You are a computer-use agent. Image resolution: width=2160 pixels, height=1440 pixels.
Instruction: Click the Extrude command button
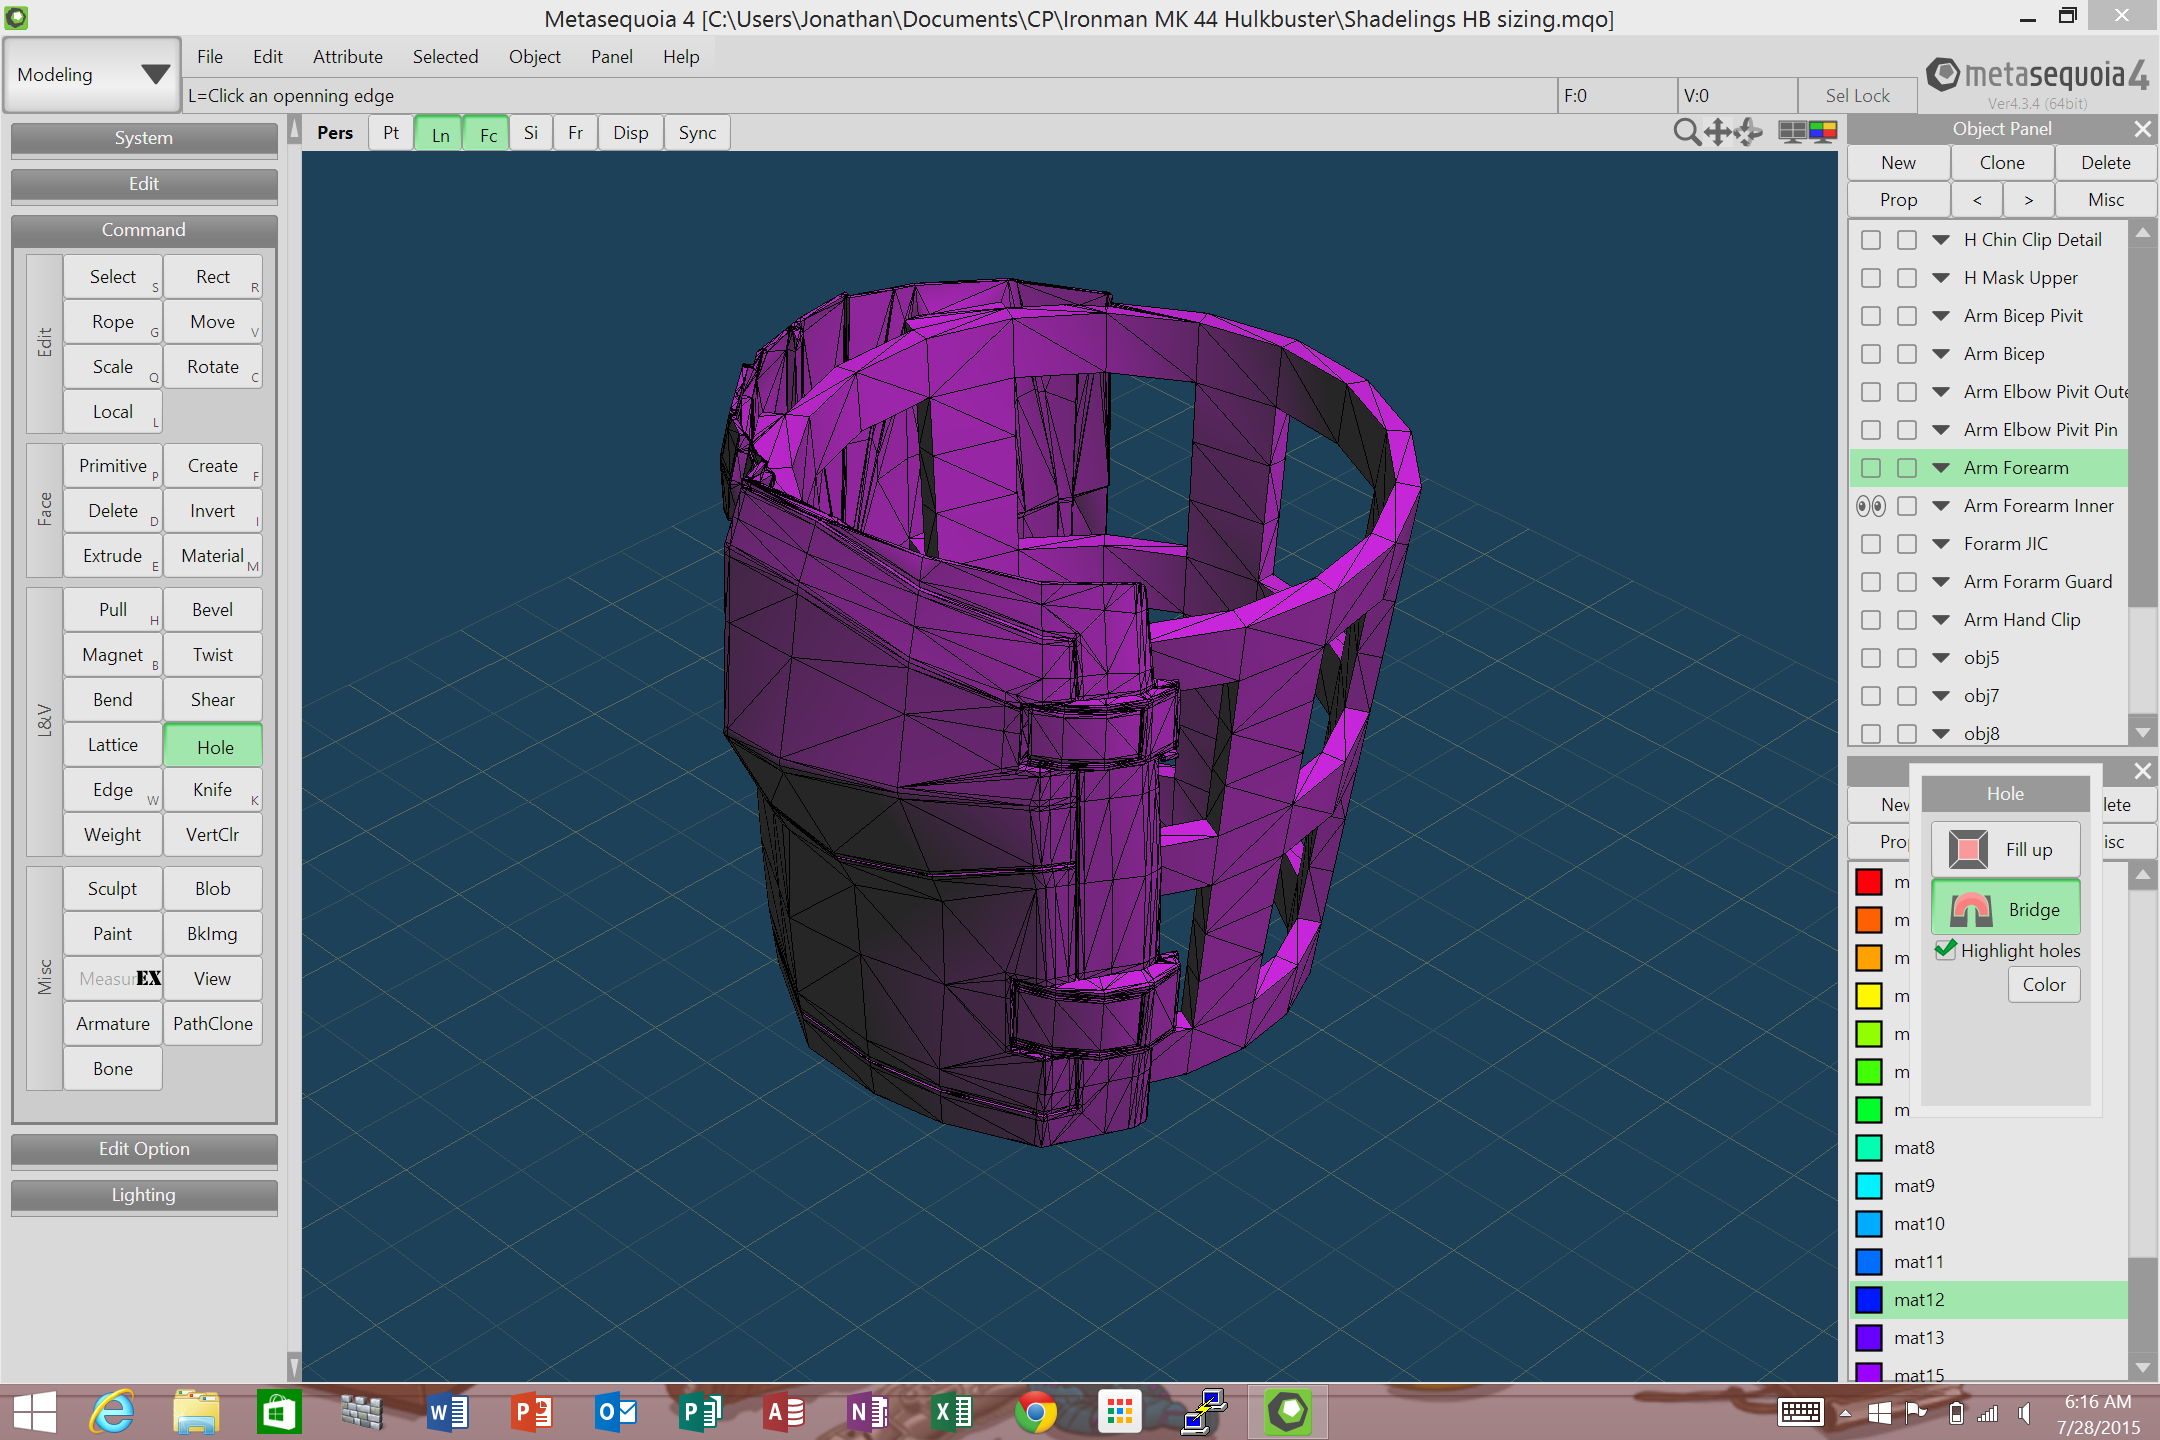point(113,556)
